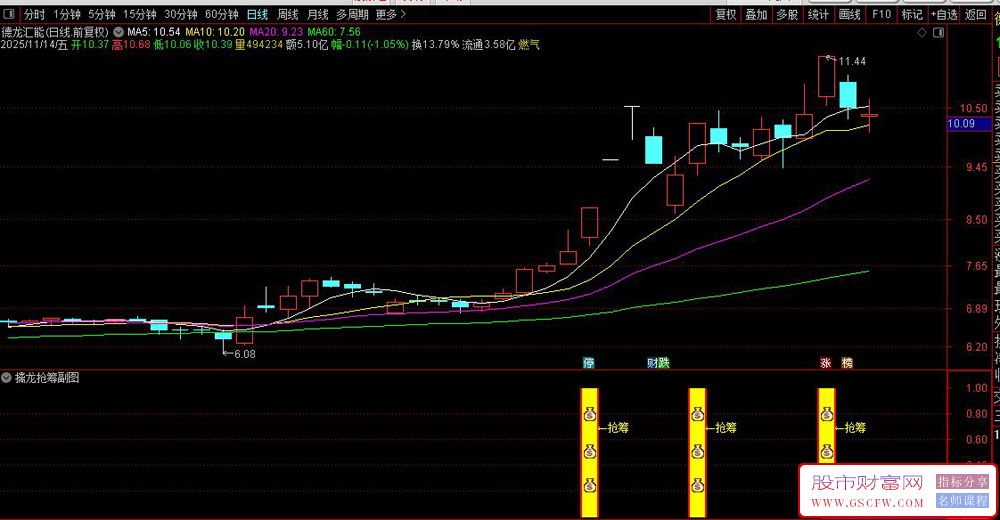Click the 6.89 price axis label
Image resolution: width=1000 pixels, height=520 pixels.
coord(976,309)
